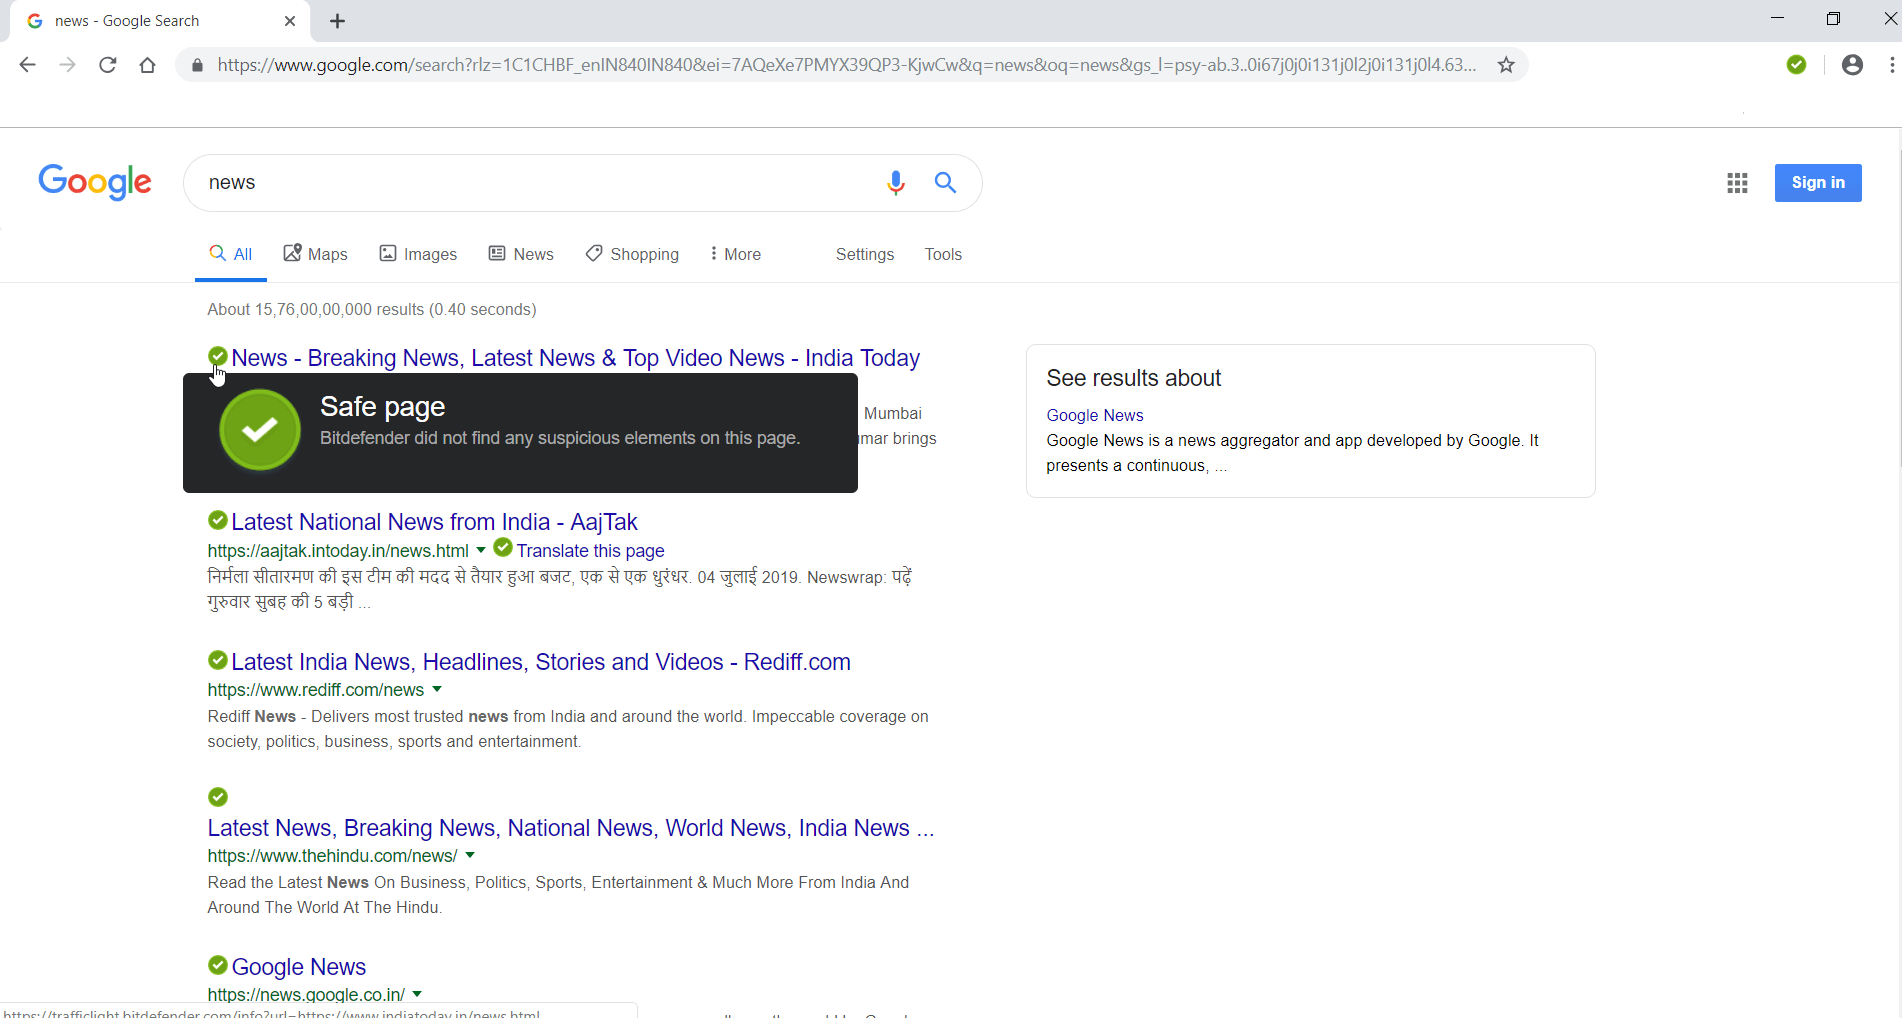This screenshot has height=1018, width=1902.
Task: Open the More search categories menu
Action: (735, 254)
